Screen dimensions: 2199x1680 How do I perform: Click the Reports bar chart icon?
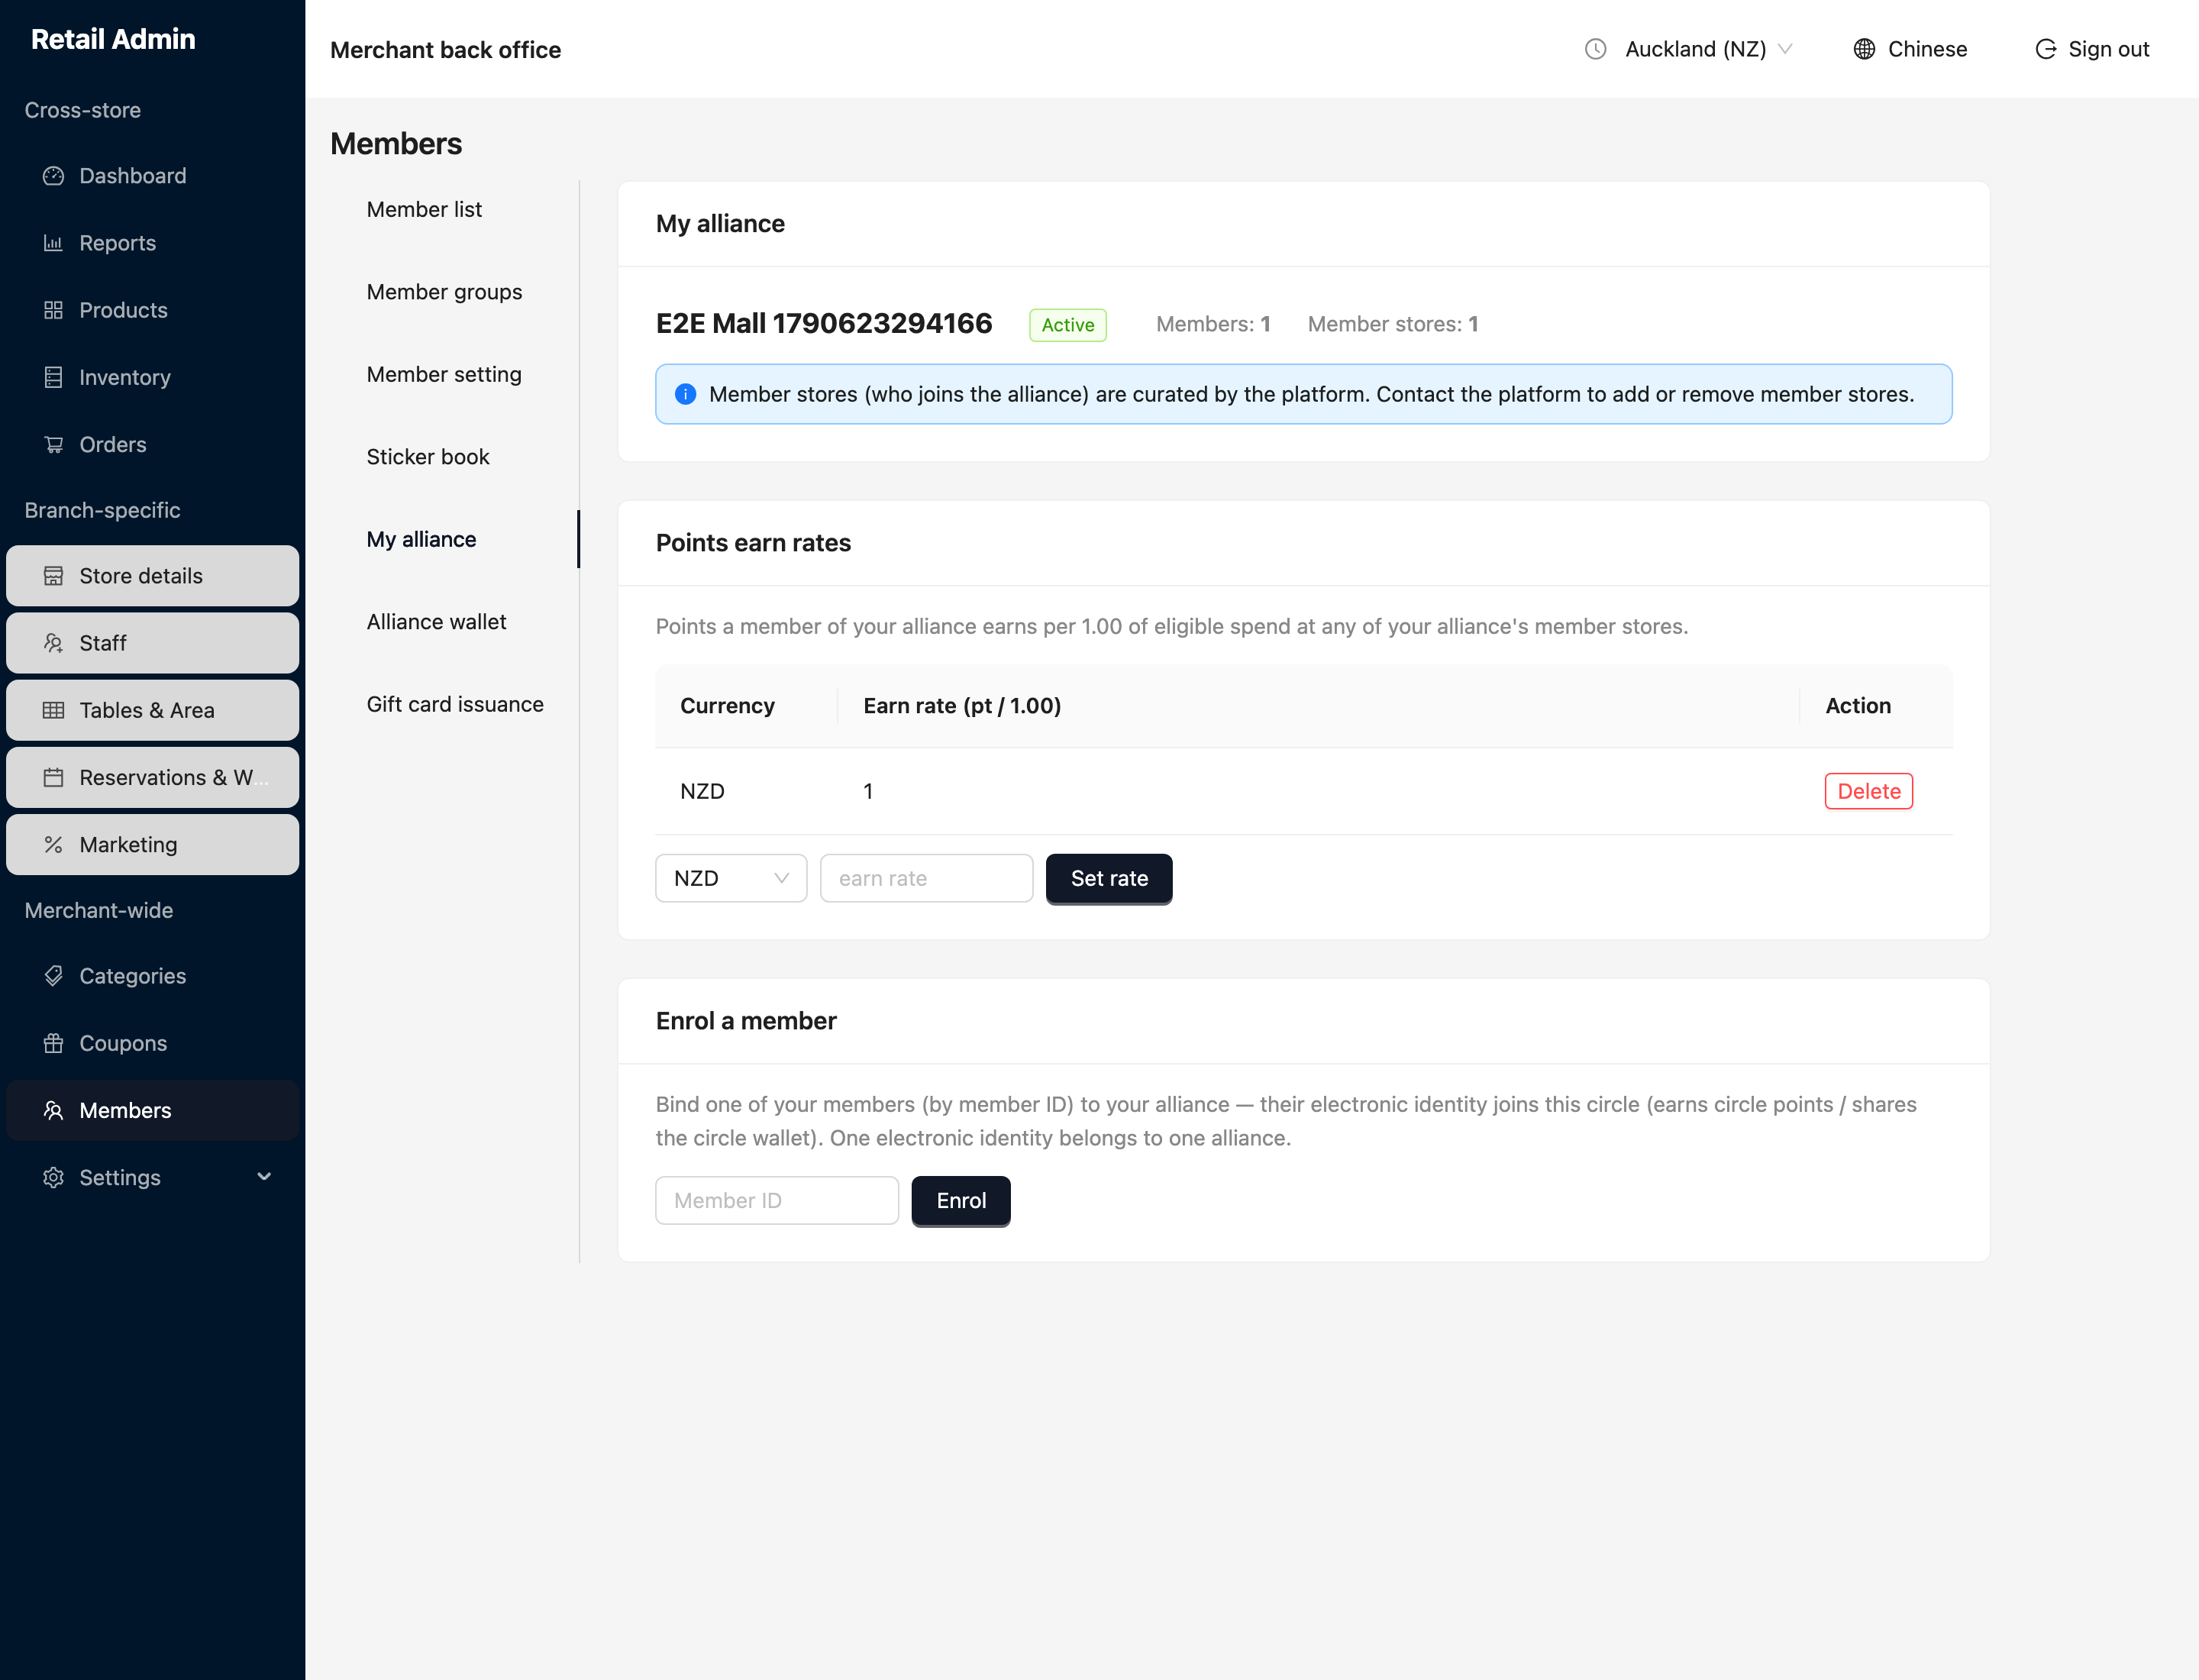click(53, 243)
